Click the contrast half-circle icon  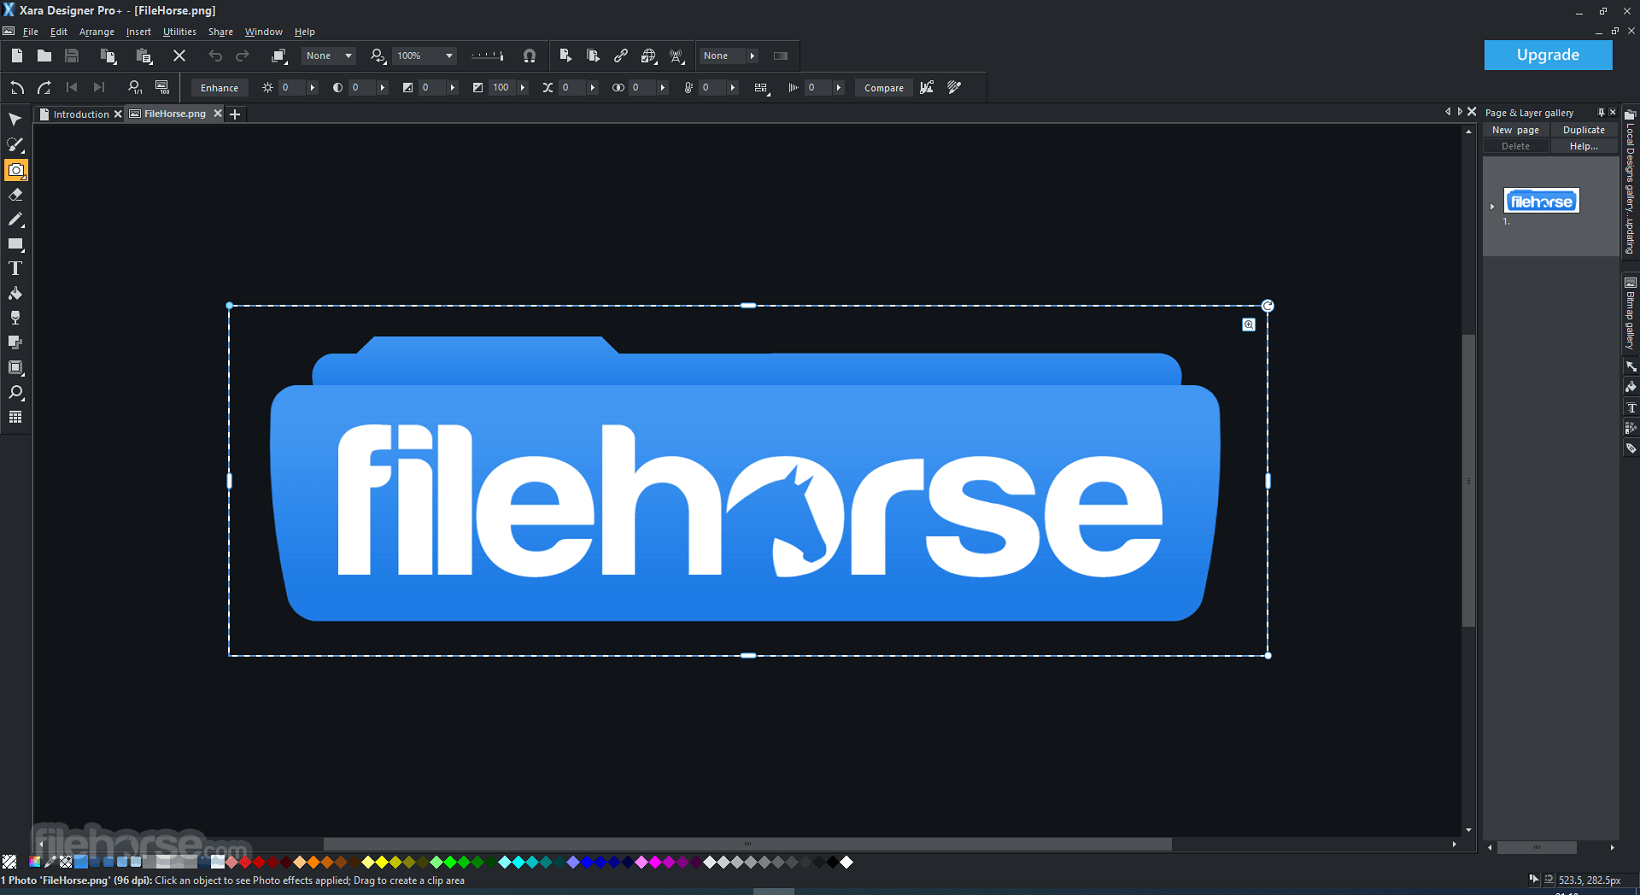pos(337,88)
